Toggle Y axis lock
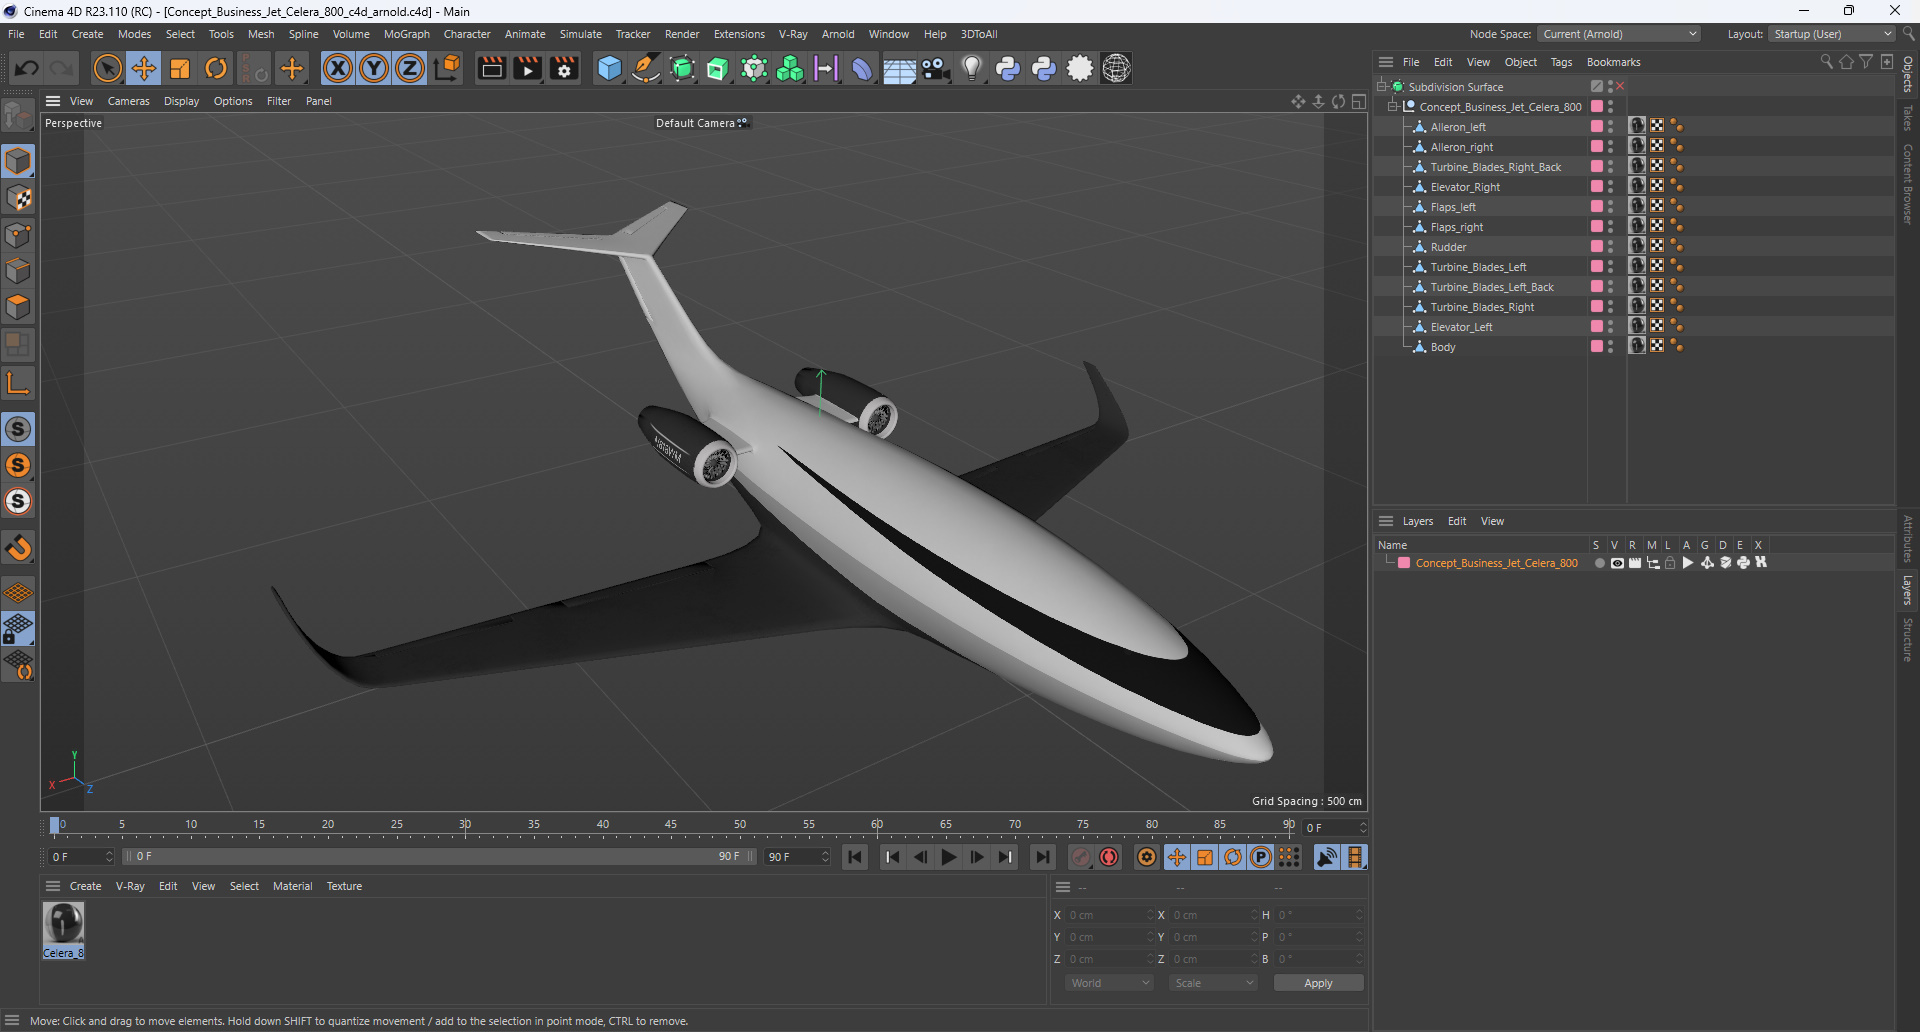The image size is (1920, 1032). 374,68
